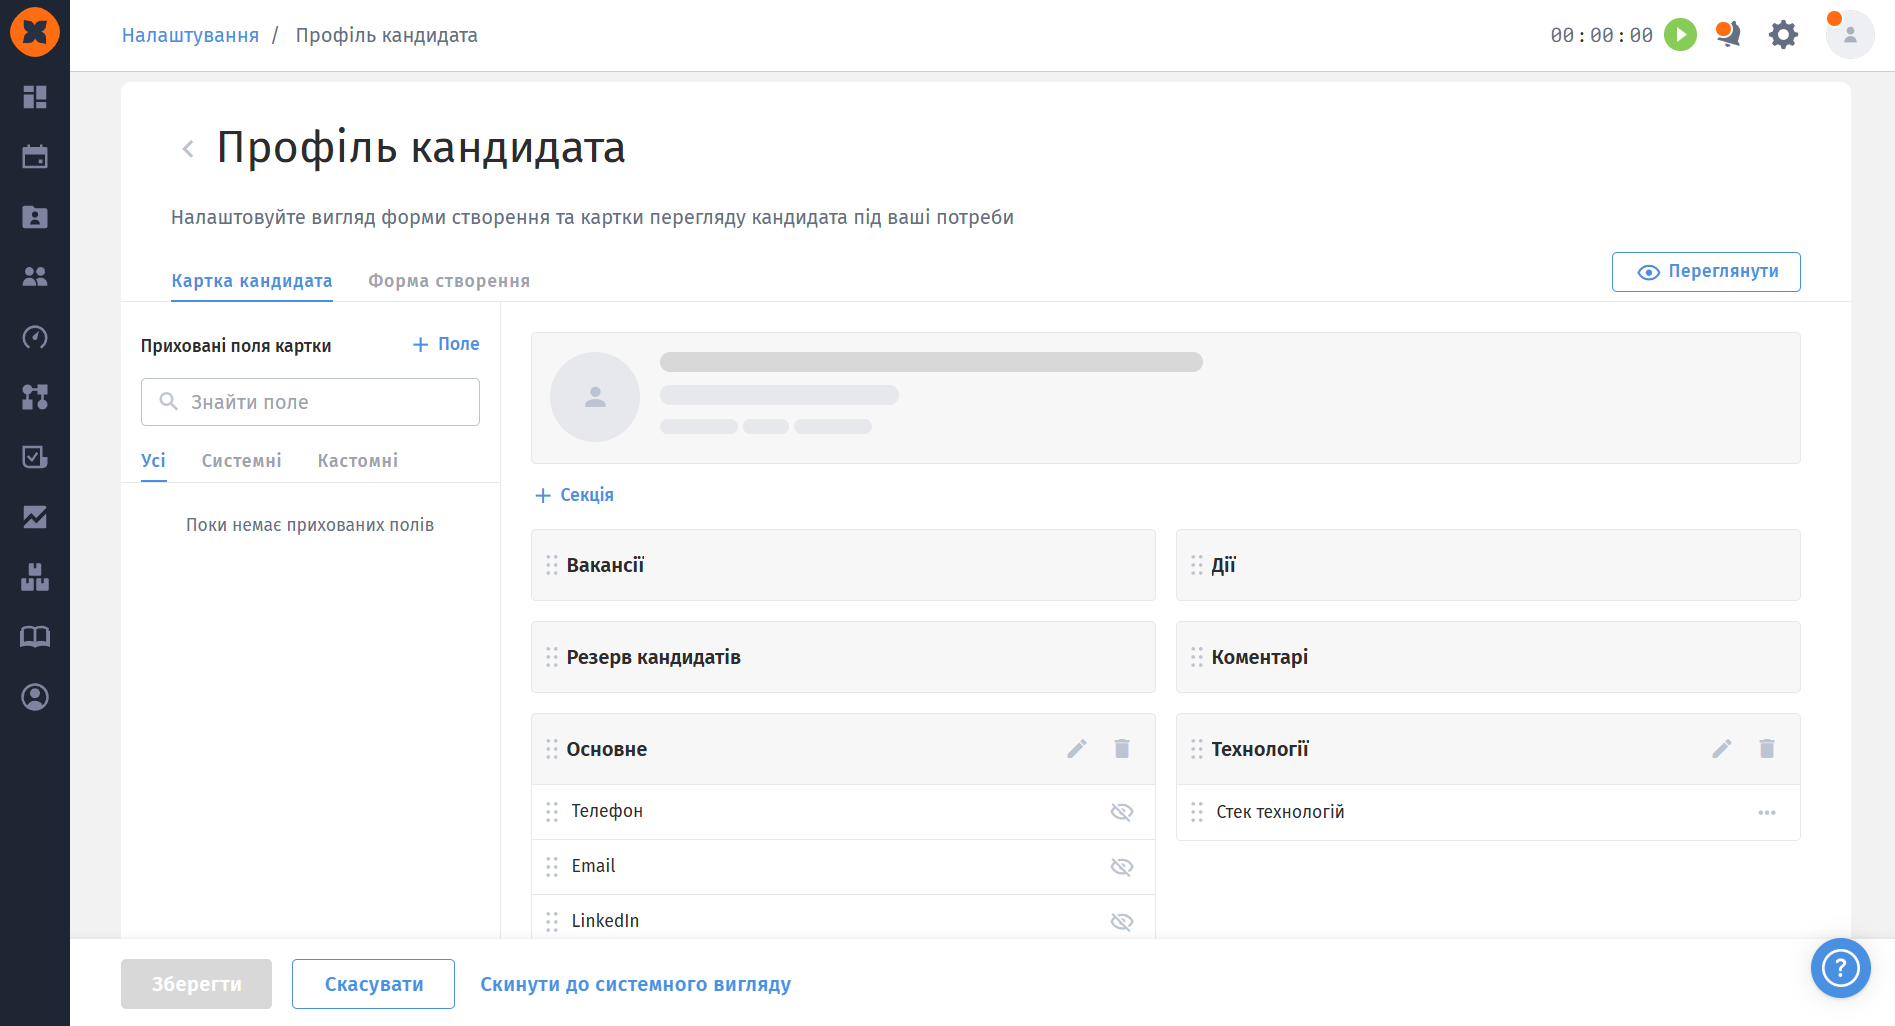Start the timer with green play button
Image resolution: width=1895 pixels, height=1026 pixels.
click(x=1680, y=35)
